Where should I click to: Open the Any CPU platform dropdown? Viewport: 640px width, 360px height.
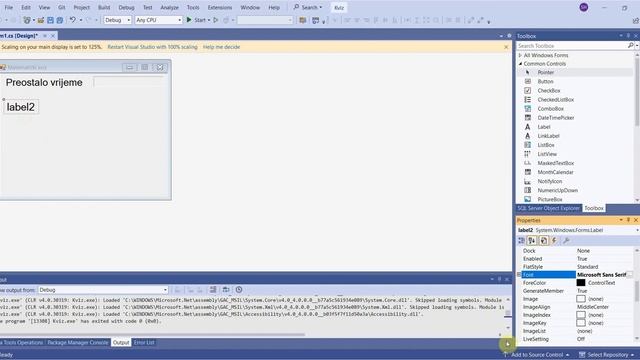click(x=158, y=20)
